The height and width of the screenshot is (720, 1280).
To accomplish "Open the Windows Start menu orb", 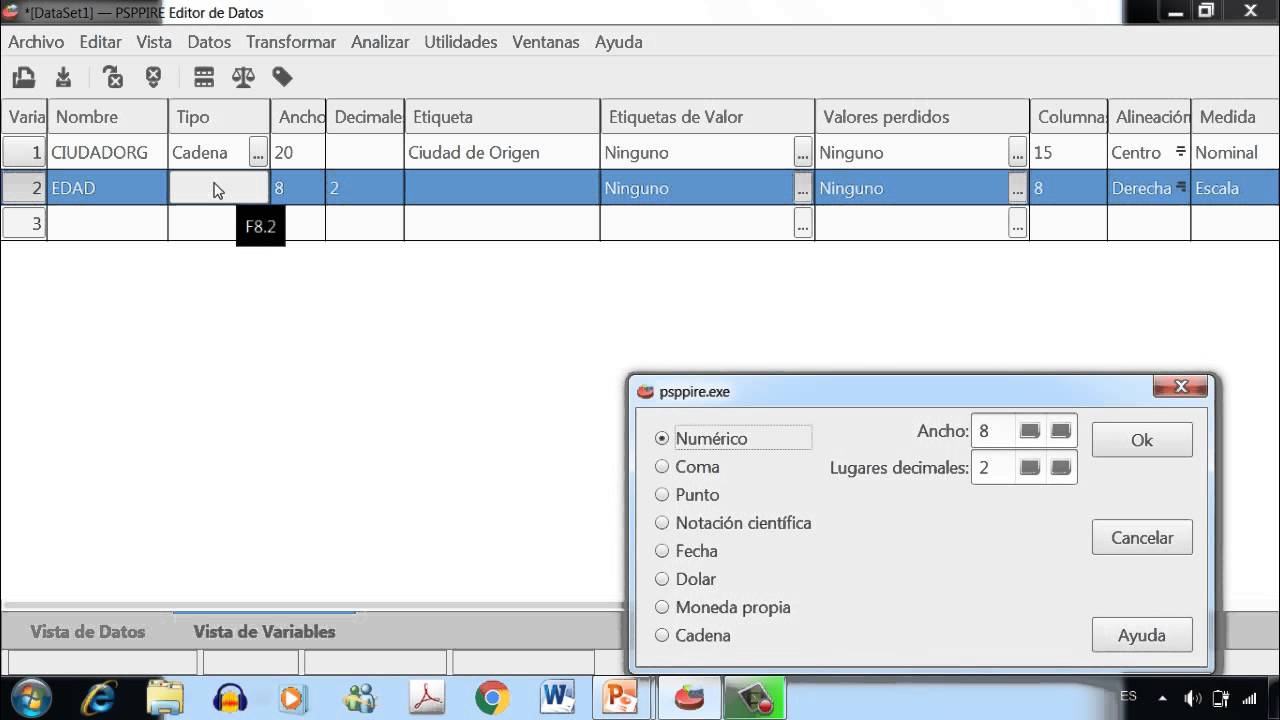I will [33, 697].
